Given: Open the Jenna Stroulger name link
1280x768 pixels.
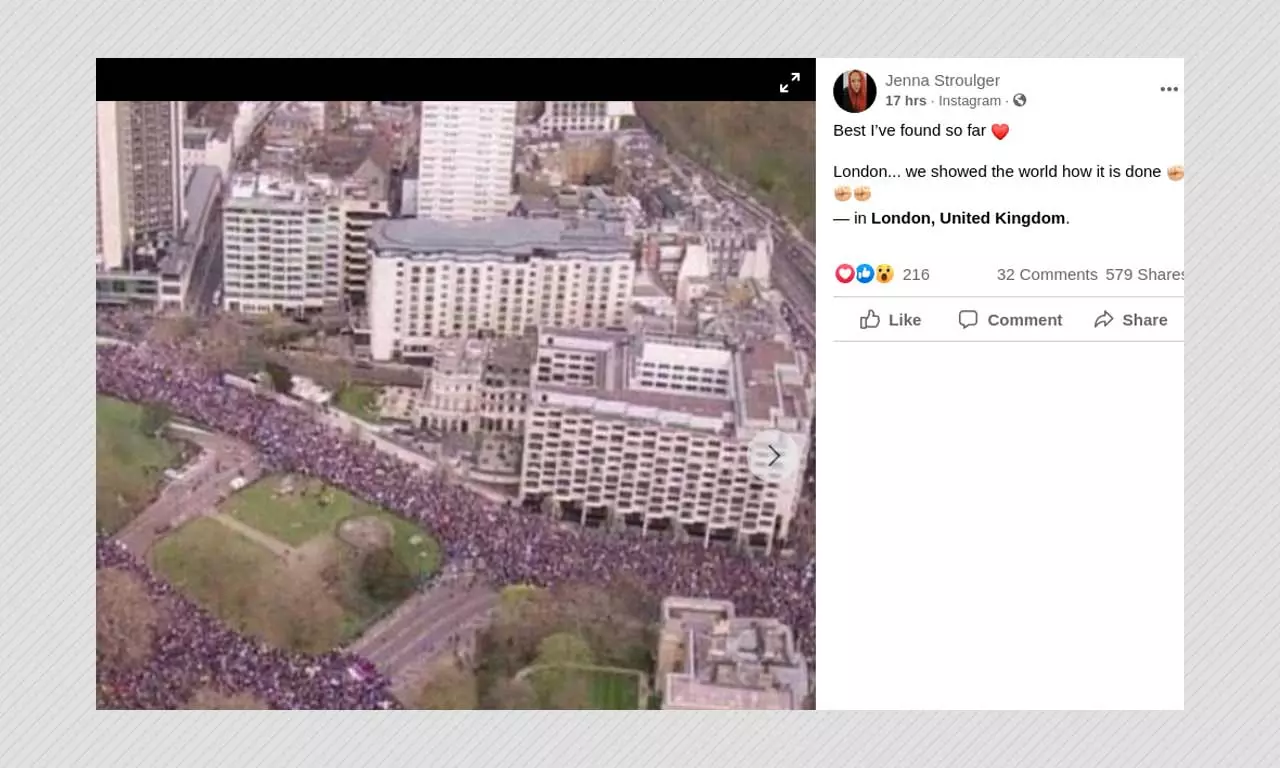Looking at the screenshot, I should pyautogui.click(x=942, y=80).
